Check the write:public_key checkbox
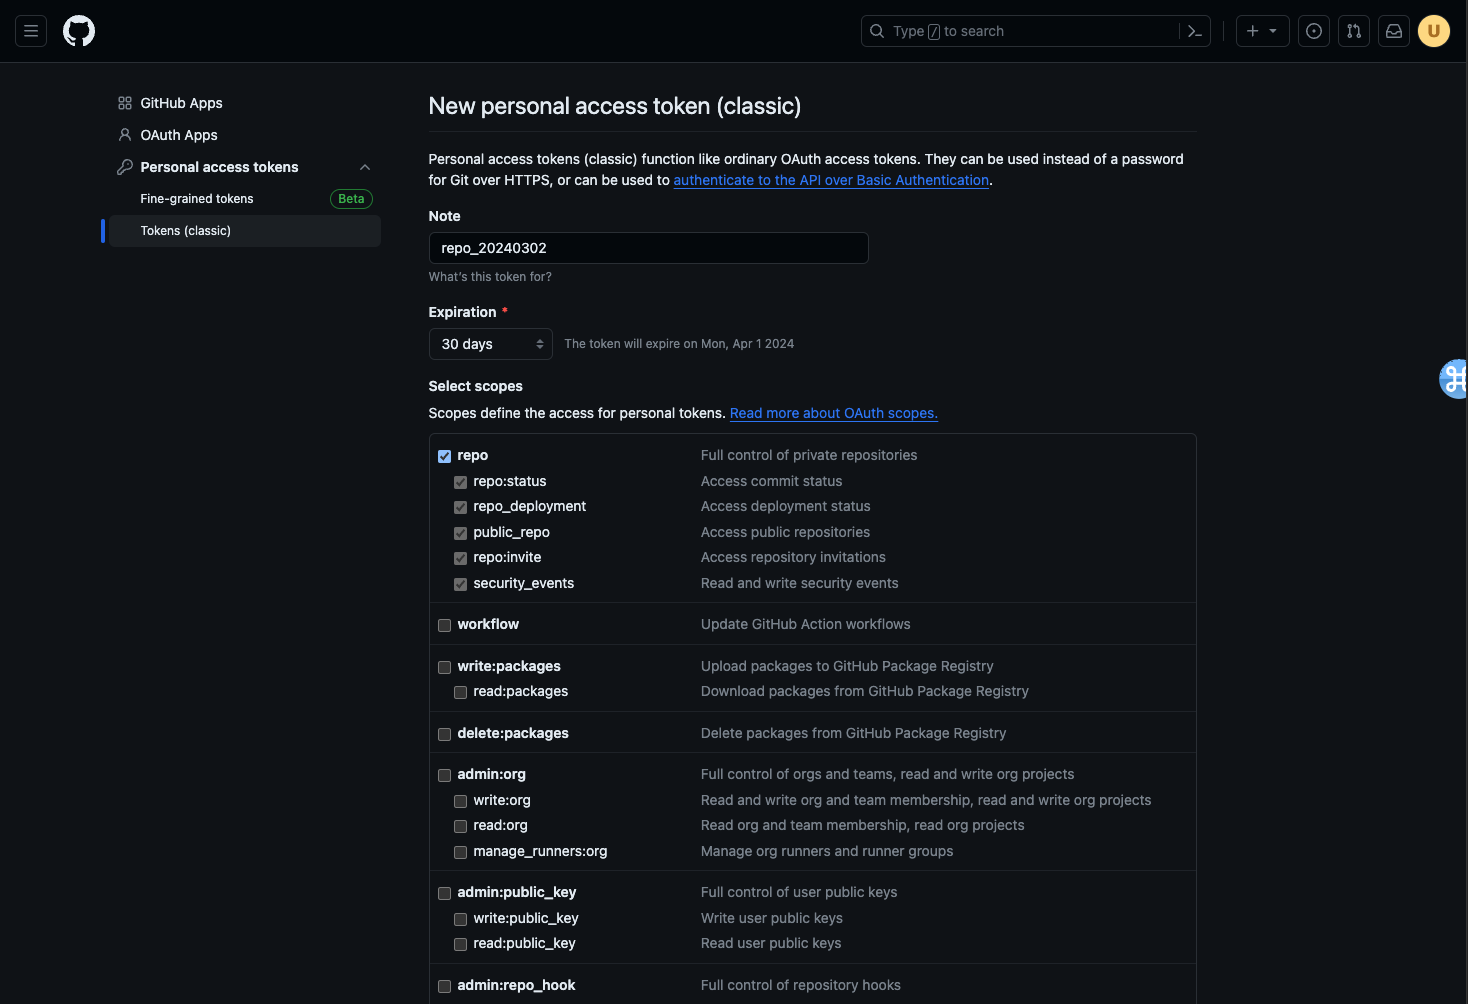Screen dimensions: 1468x1004 coord(460,919)
